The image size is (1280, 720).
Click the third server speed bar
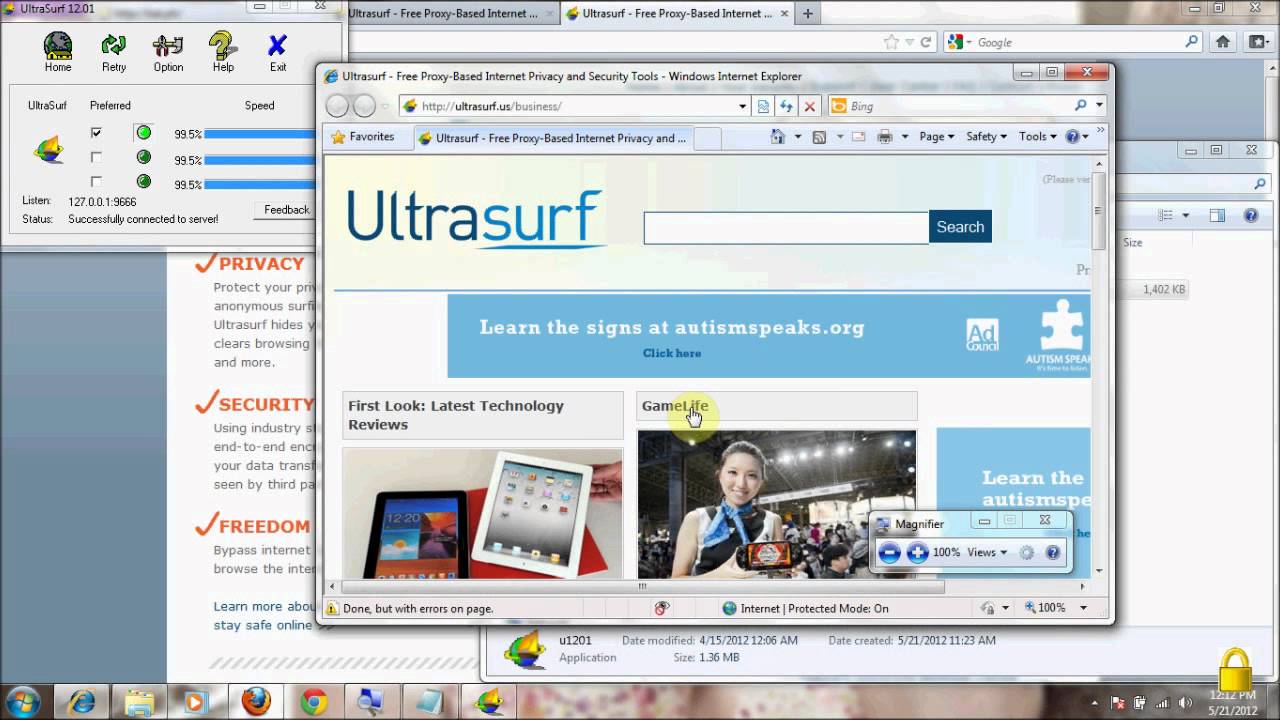tap(260, 184)
